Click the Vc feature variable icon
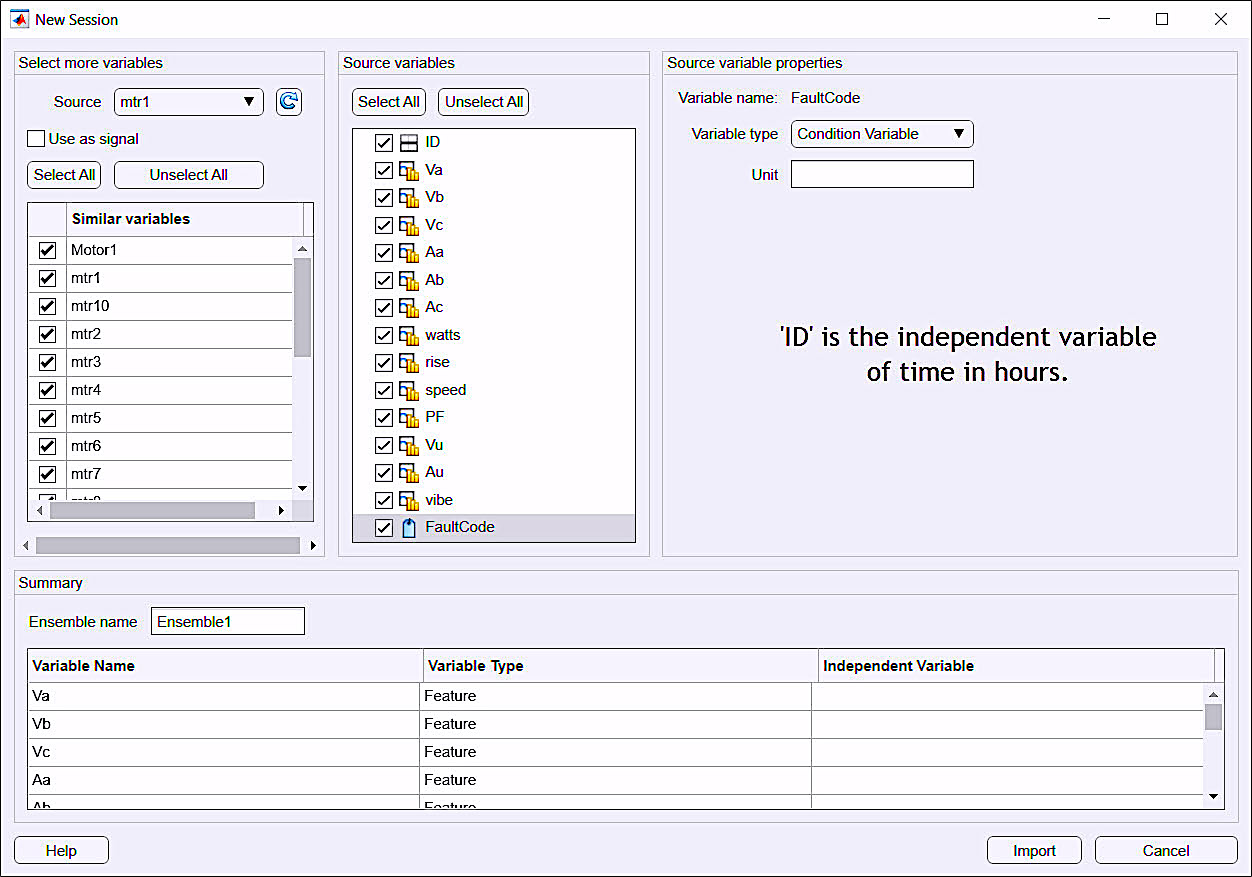This screenshot has width=1252, height=877. (x=408, y=225)
